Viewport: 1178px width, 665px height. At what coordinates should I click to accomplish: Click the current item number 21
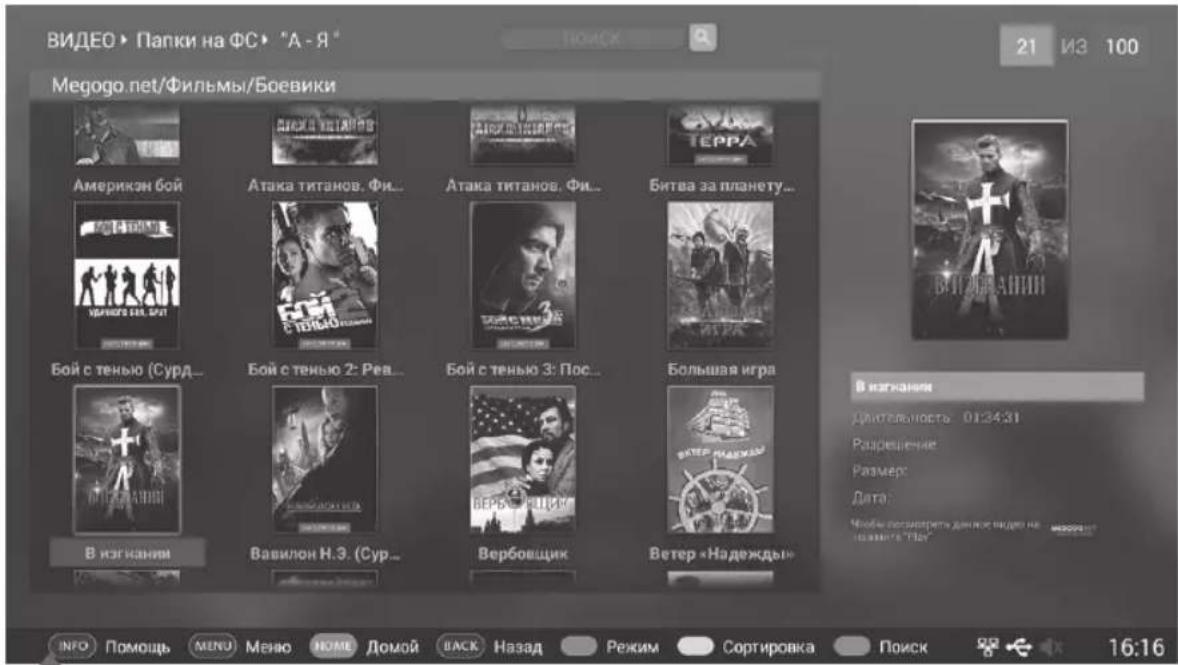pos(1026,47)
